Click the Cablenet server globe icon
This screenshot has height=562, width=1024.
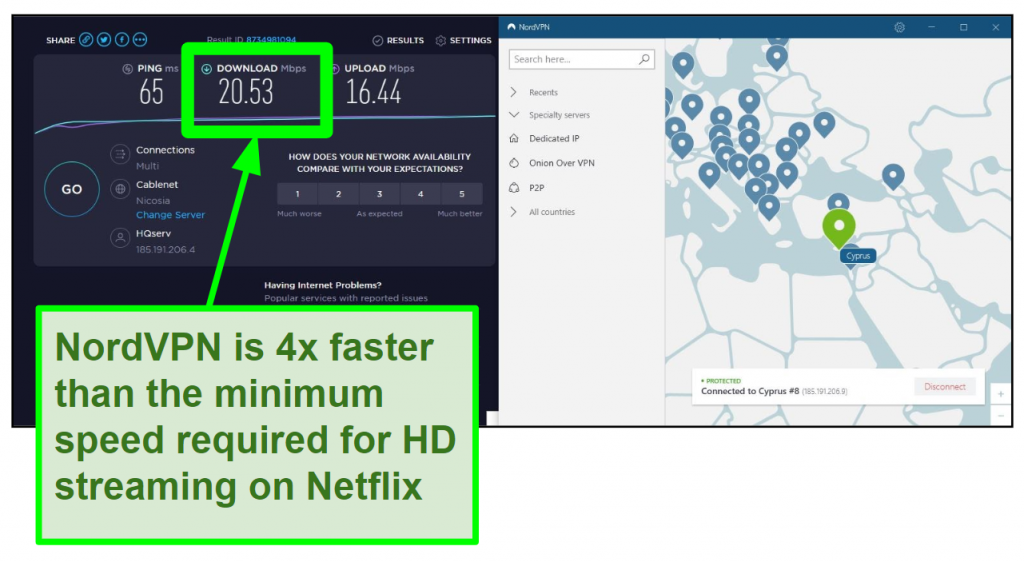(120, 189)
